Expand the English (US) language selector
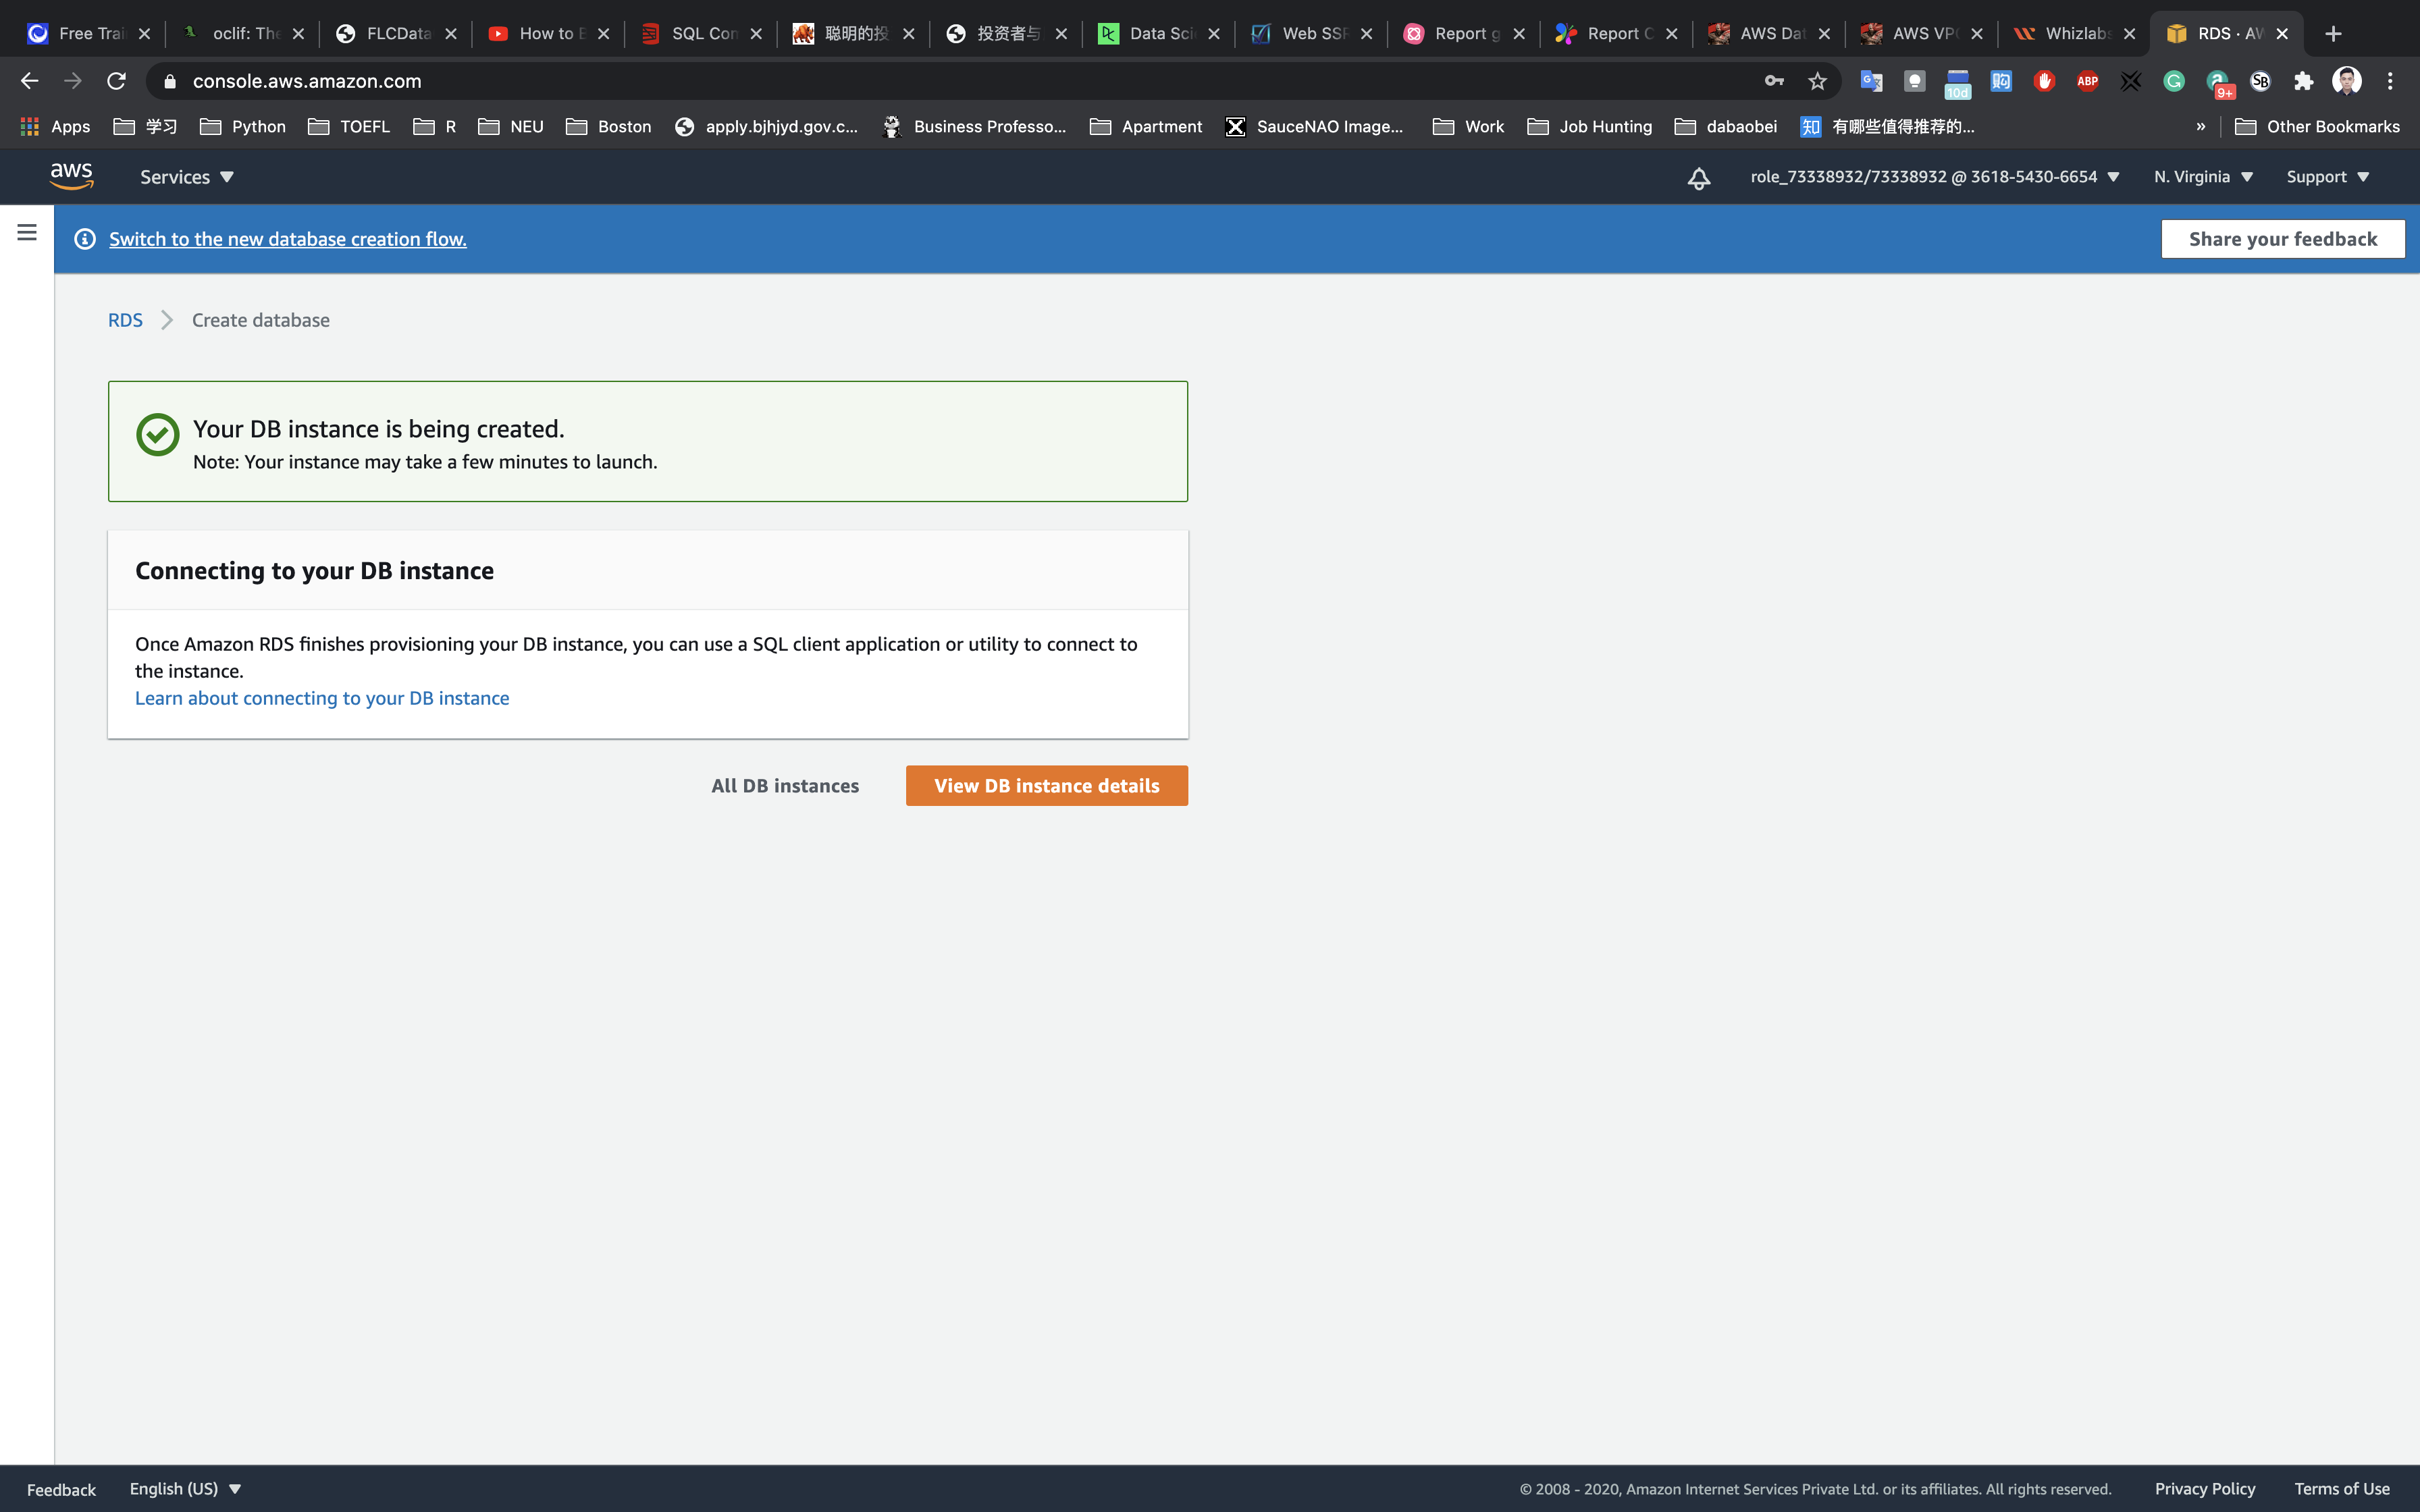Image resolution: width=2420 pixels, height=1512 pixels. click(185, 1488)
